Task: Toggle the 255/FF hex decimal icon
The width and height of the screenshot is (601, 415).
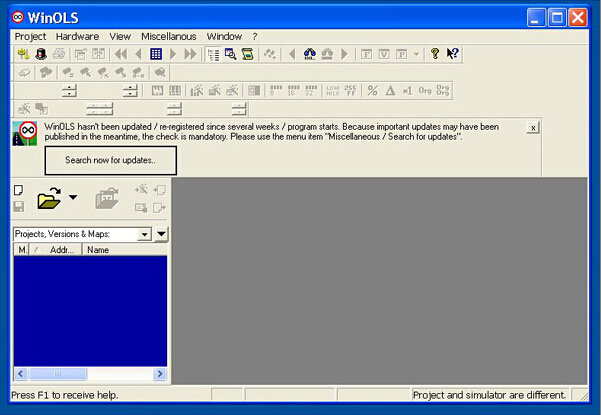Action: [x=350, y=90]
